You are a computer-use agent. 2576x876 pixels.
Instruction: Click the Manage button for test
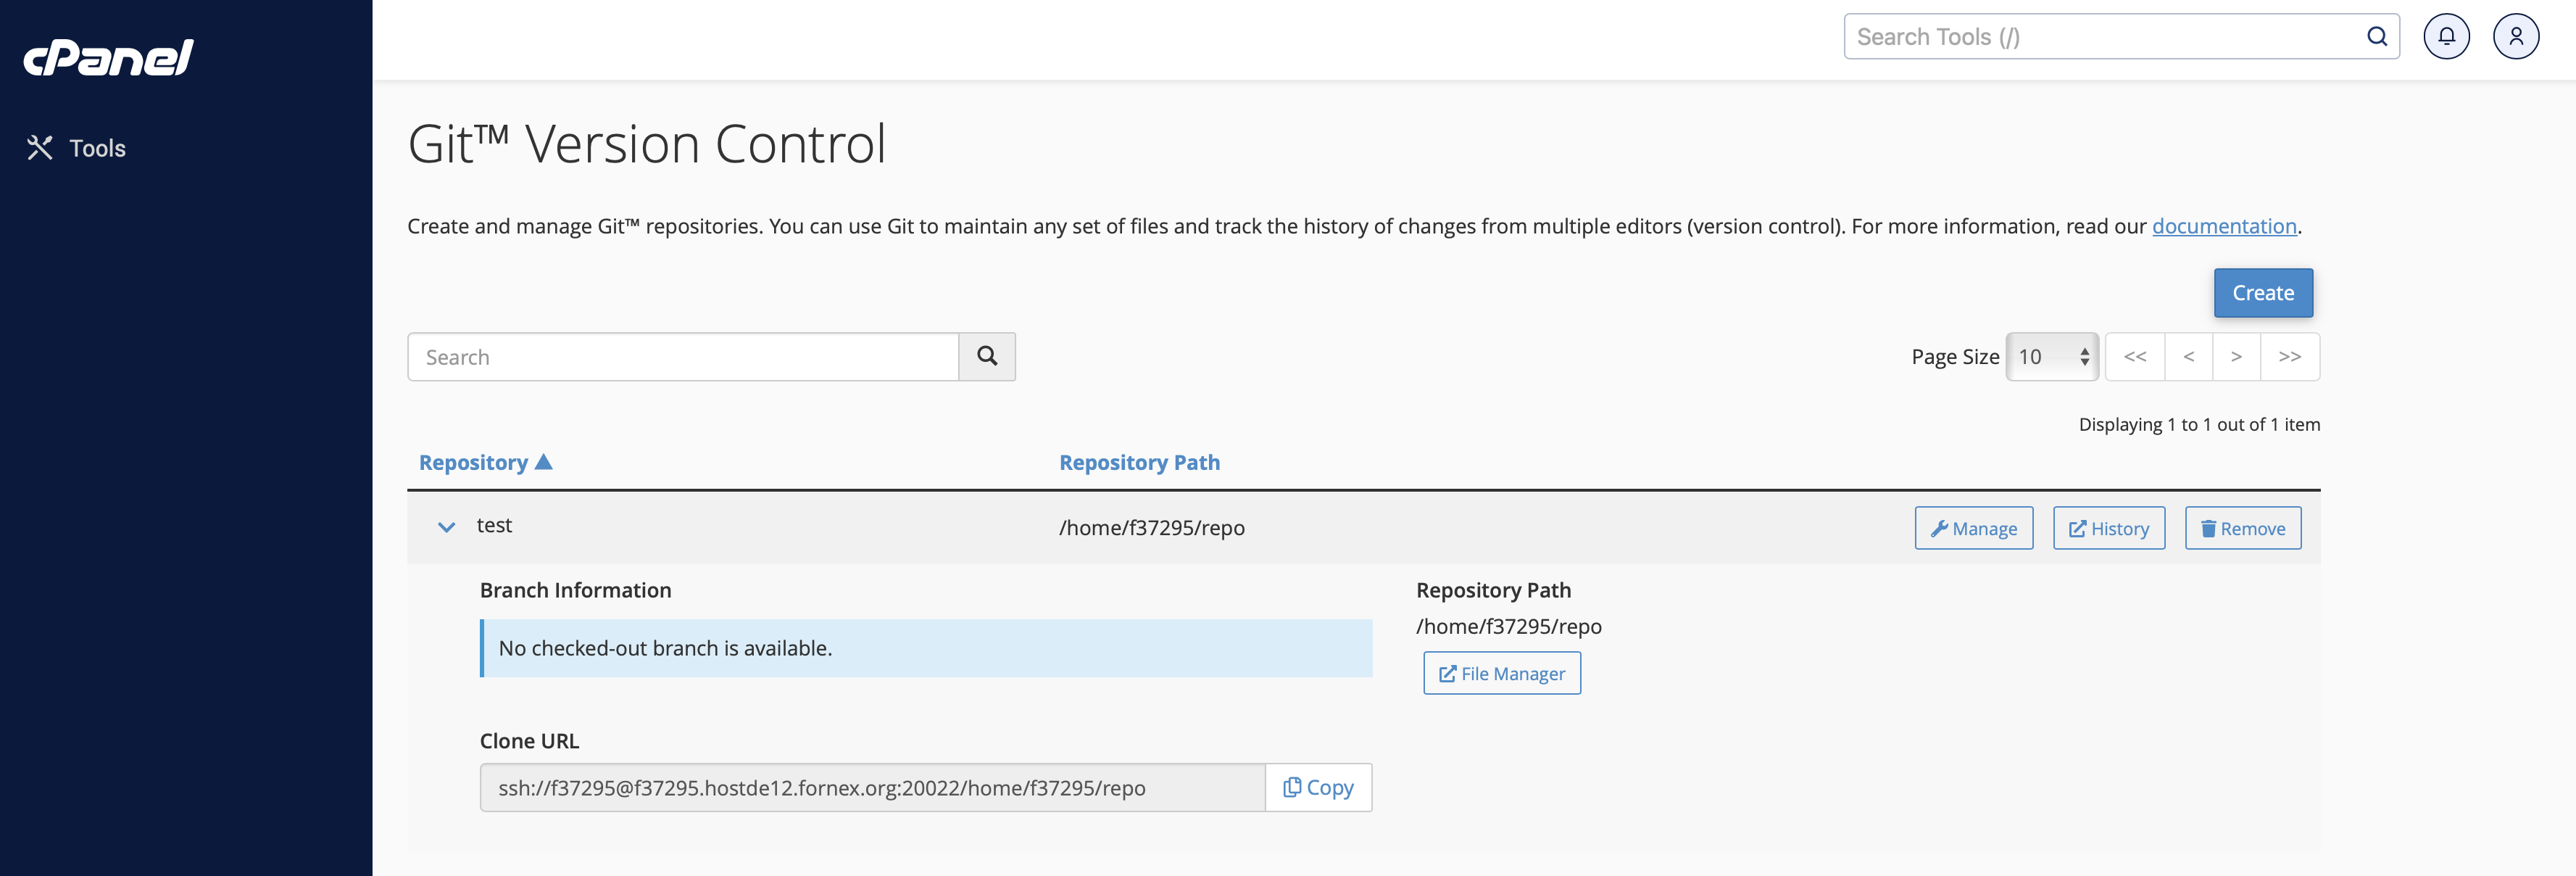click(1973, 528)
